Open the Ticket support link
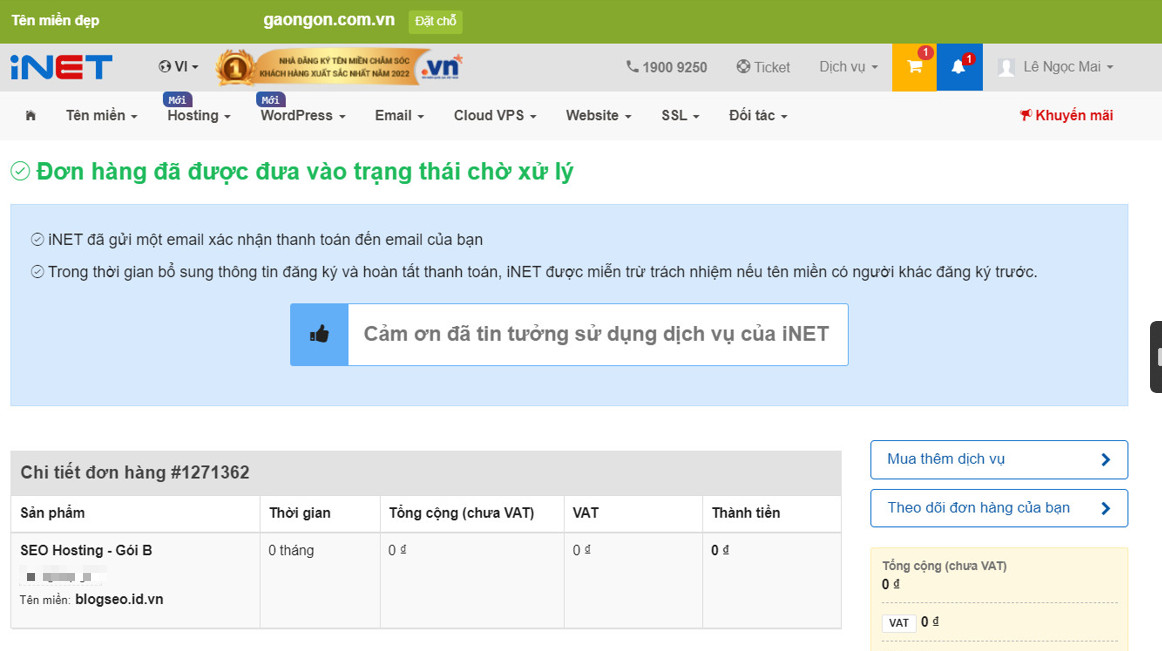1162x651 pixels. (763, 67)
